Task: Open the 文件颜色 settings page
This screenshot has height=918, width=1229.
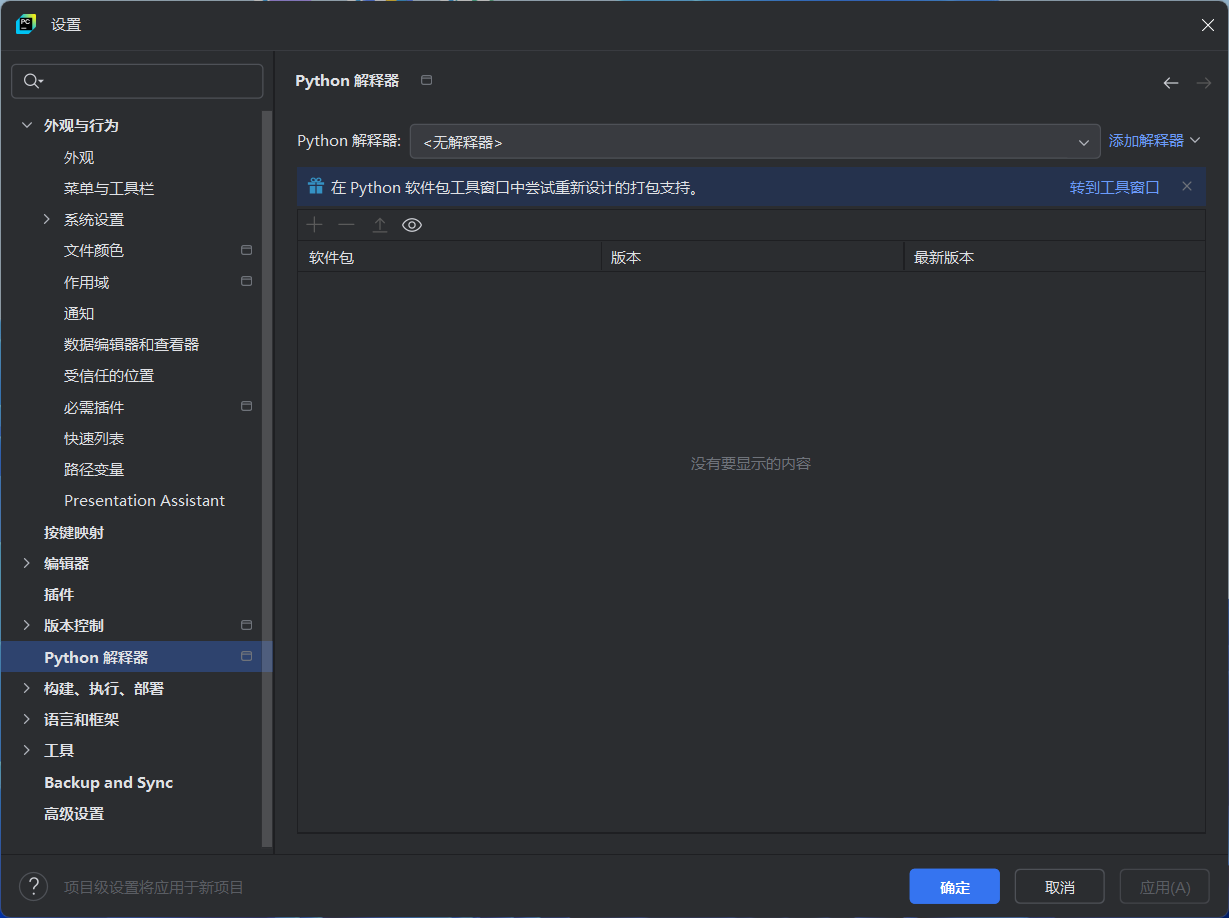Action: [x=94, y=250]
